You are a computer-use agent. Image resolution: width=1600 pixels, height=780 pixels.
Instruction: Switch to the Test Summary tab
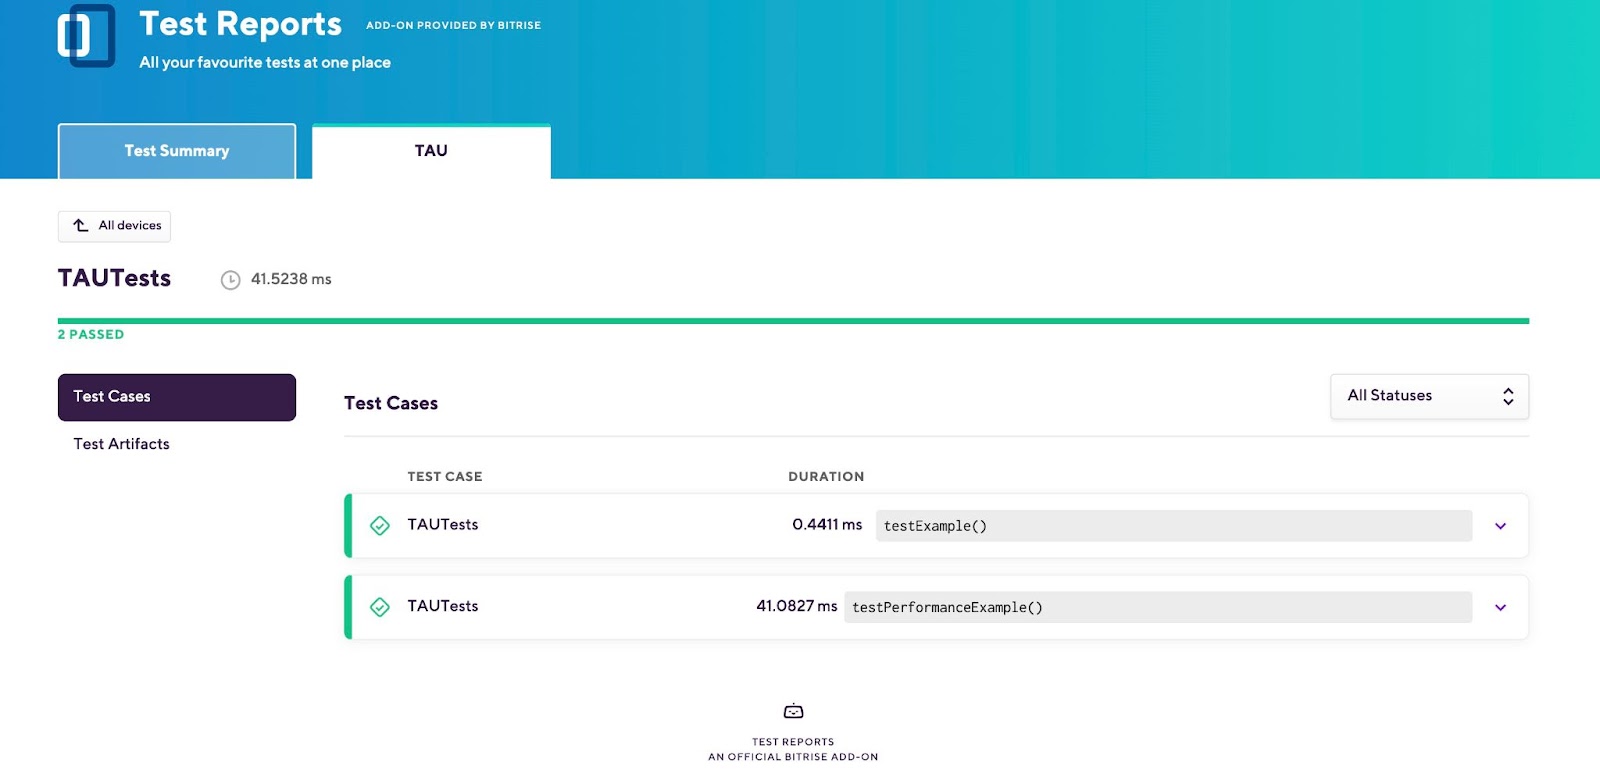click(x=177, y=151)
